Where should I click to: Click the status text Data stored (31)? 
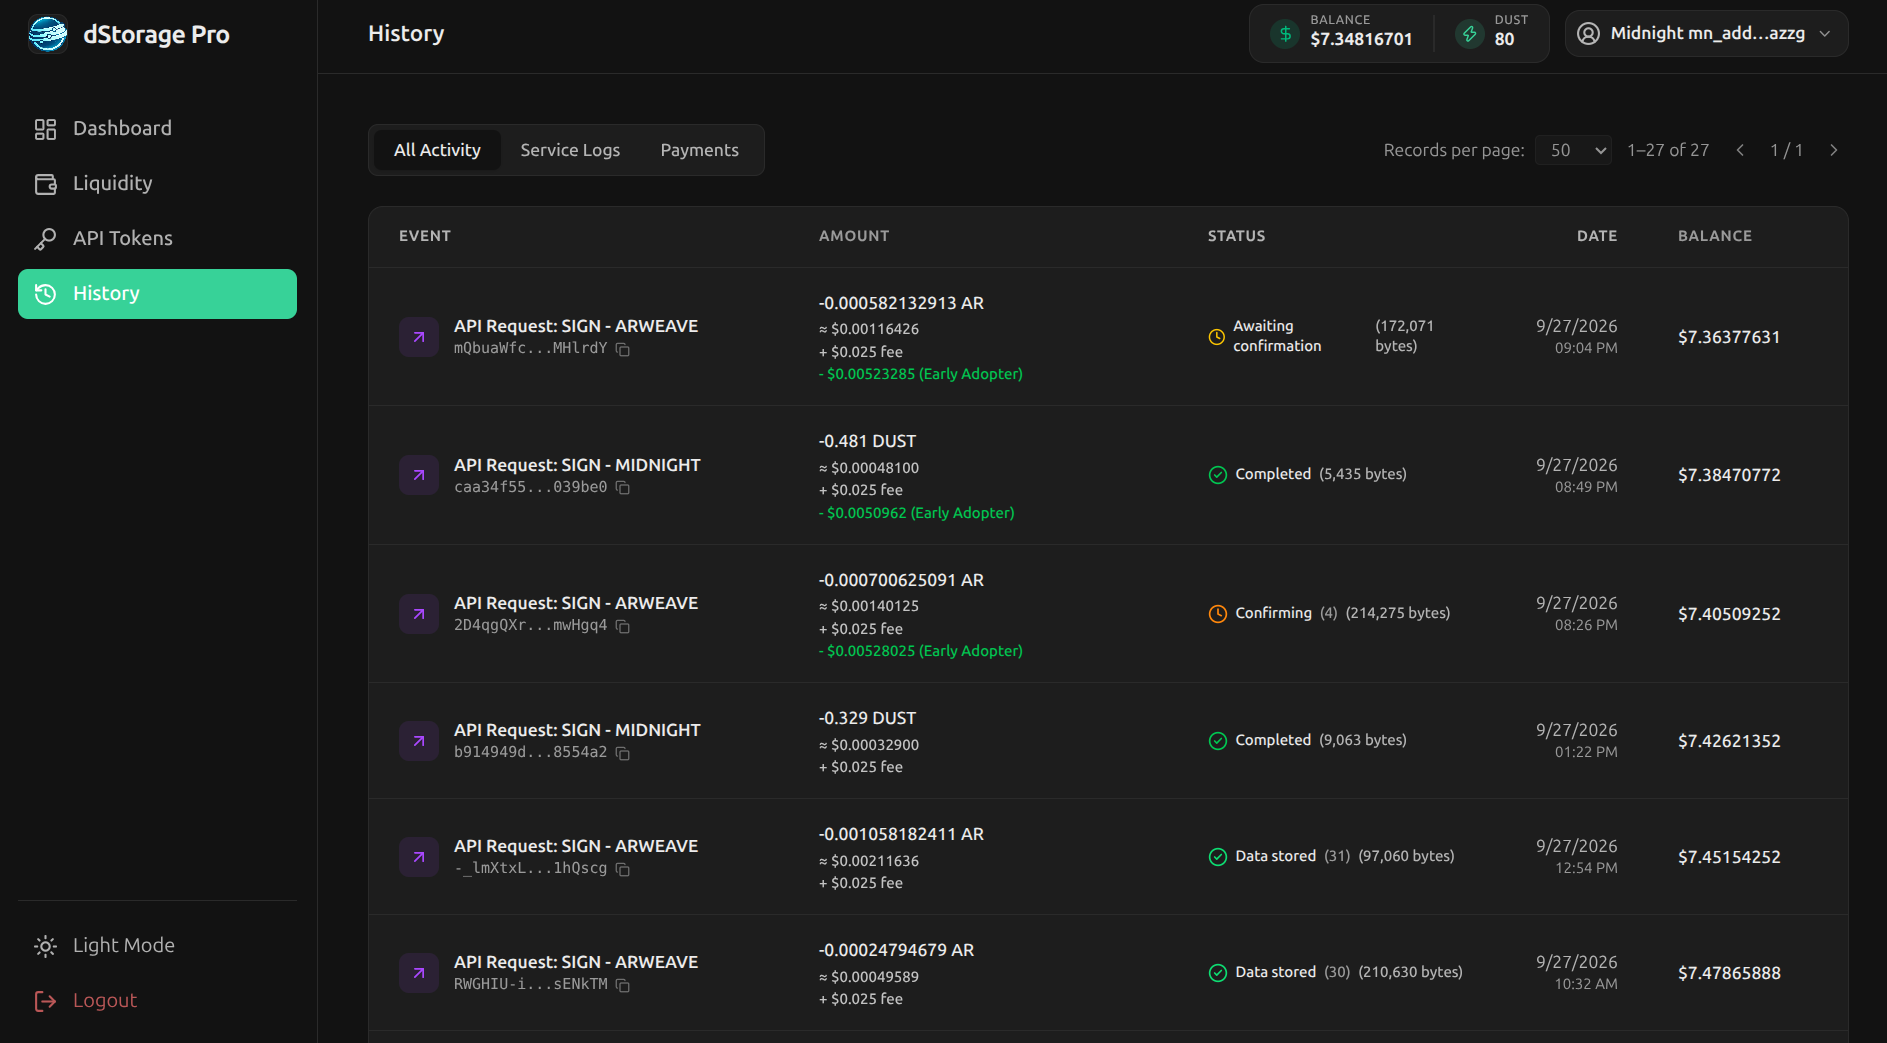tap(1292, 856)
